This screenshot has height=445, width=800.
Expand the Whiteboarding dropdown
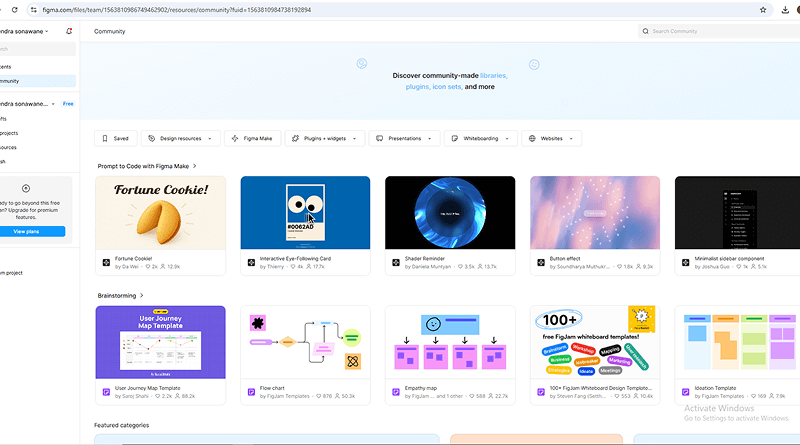click(x=482, y=138)
